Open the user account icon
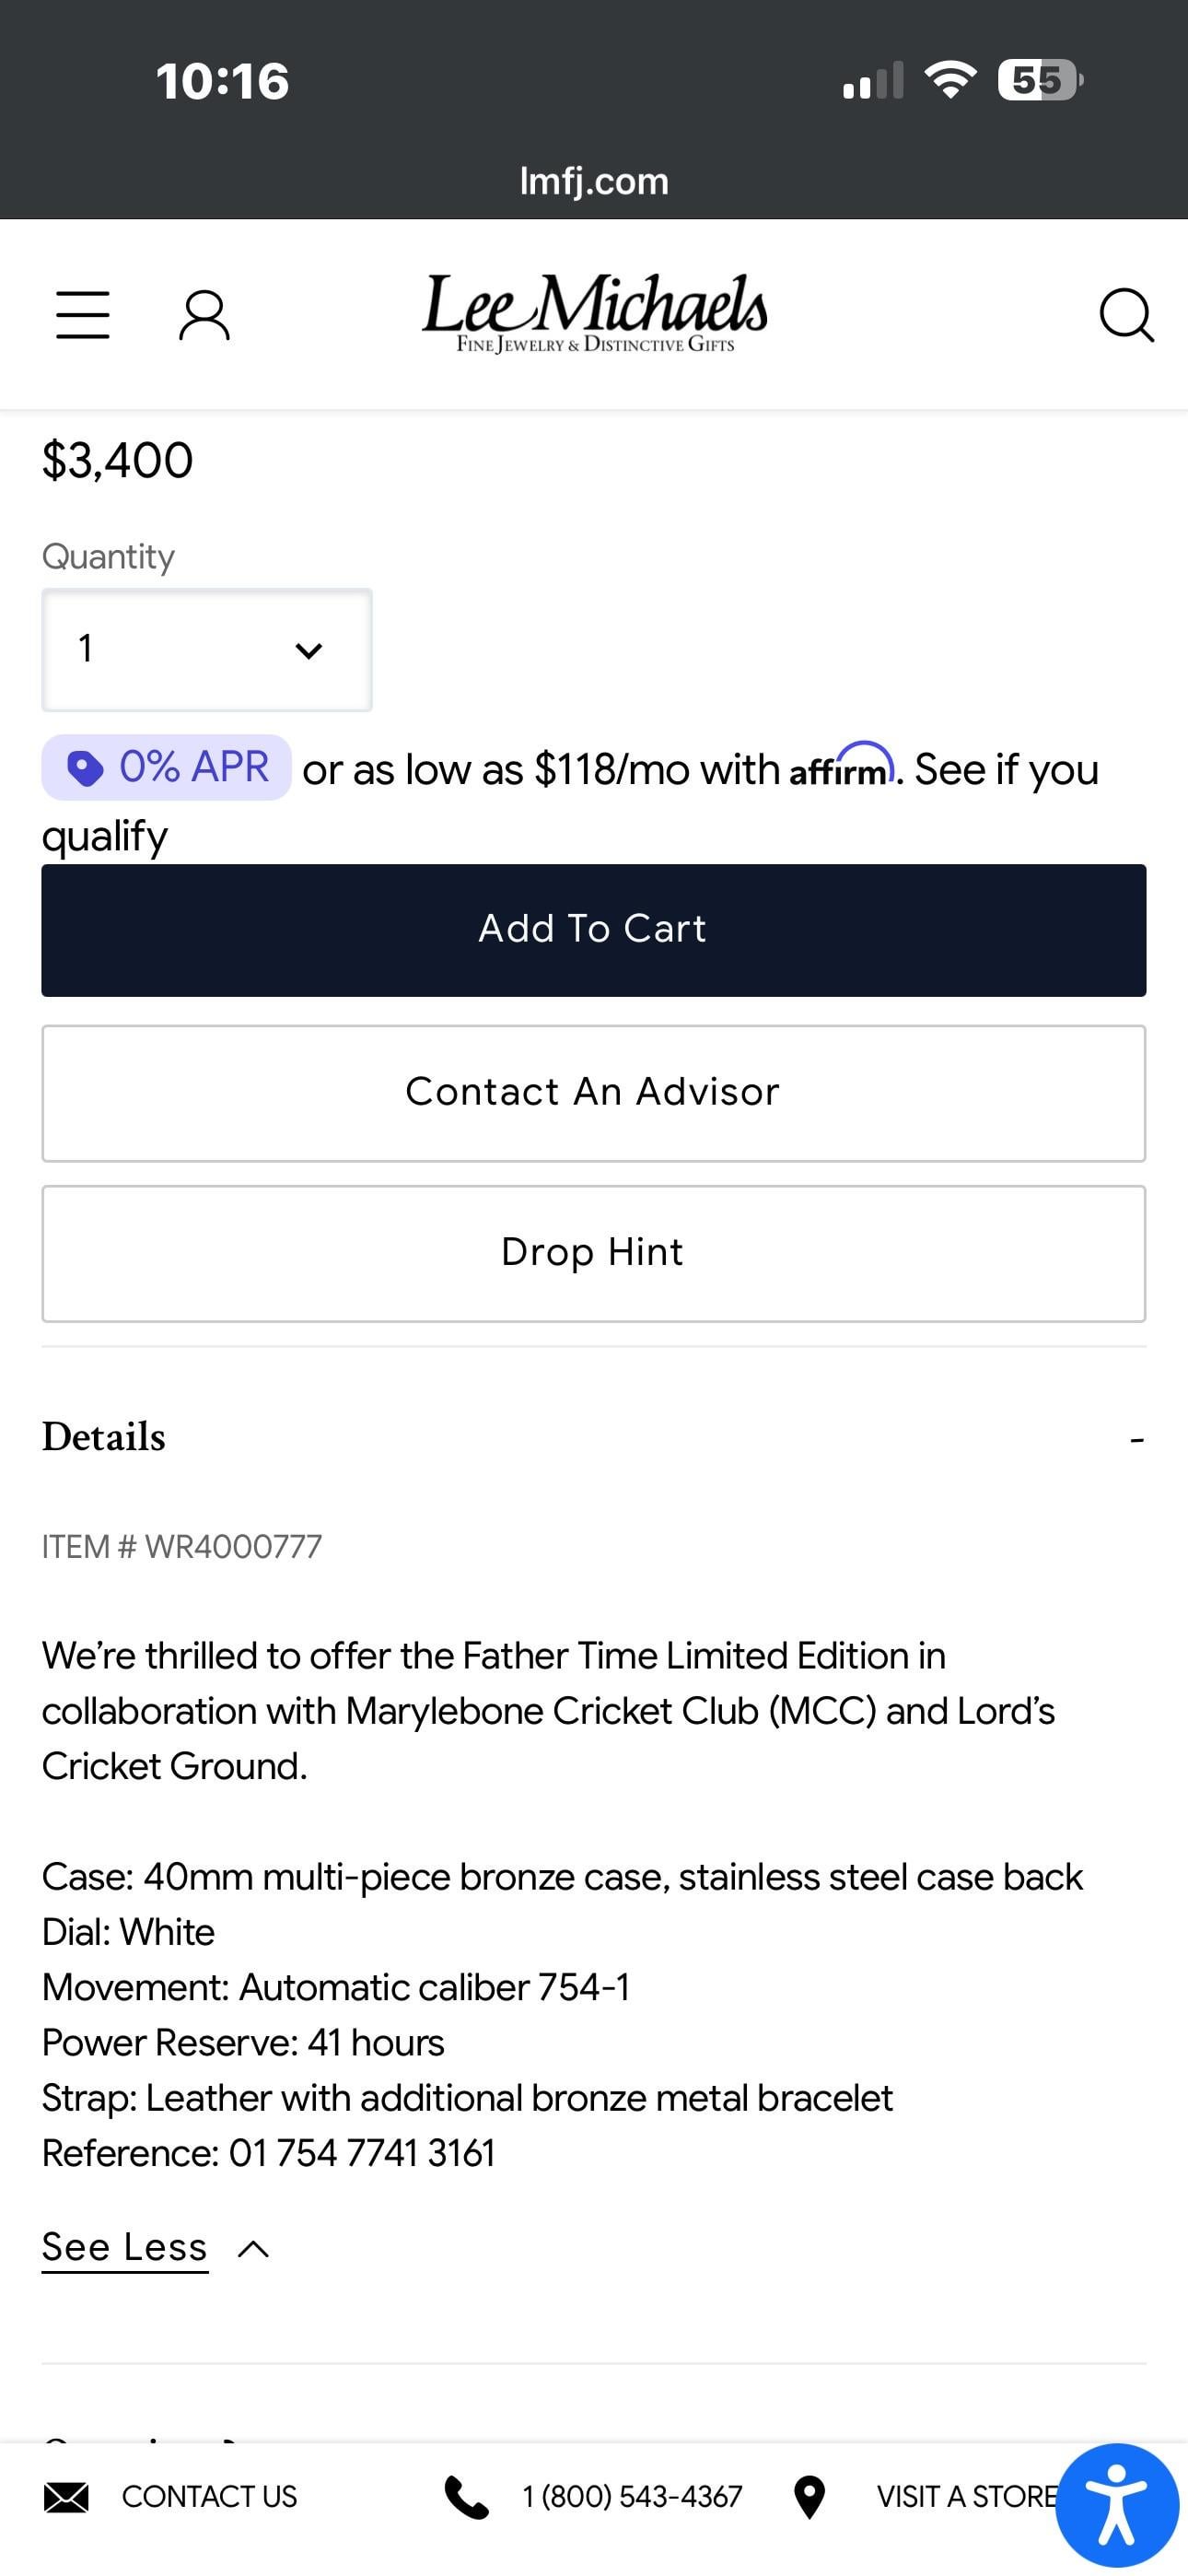Image resolution: width=1188 pixels, height=2576 pixels. pyautogui.click(x=204, y=316)
